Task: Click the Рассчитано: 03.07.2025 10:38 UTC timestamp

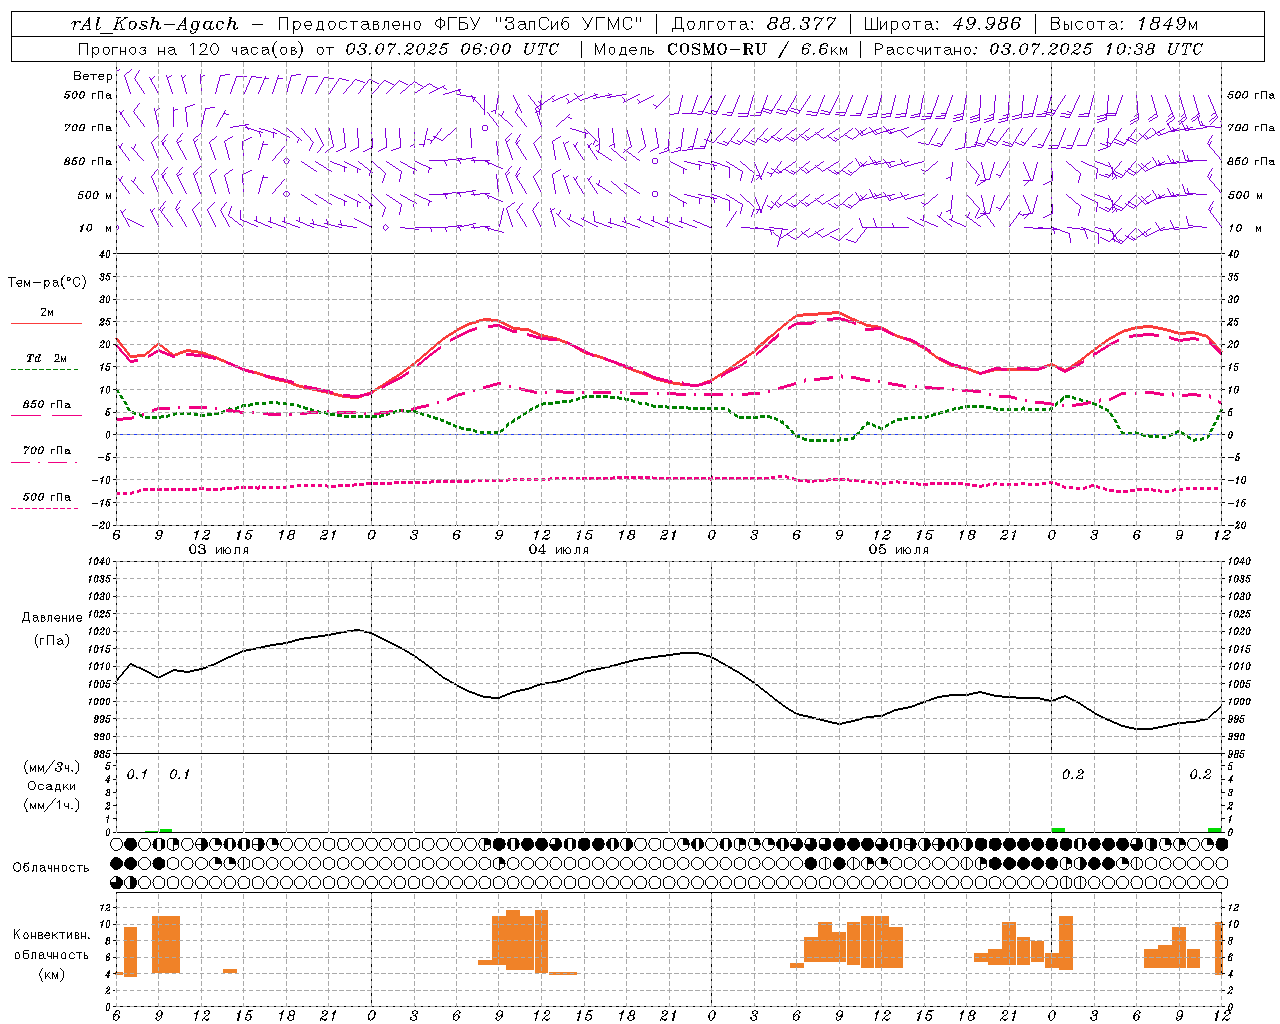Action: (x=1038, y=49)
